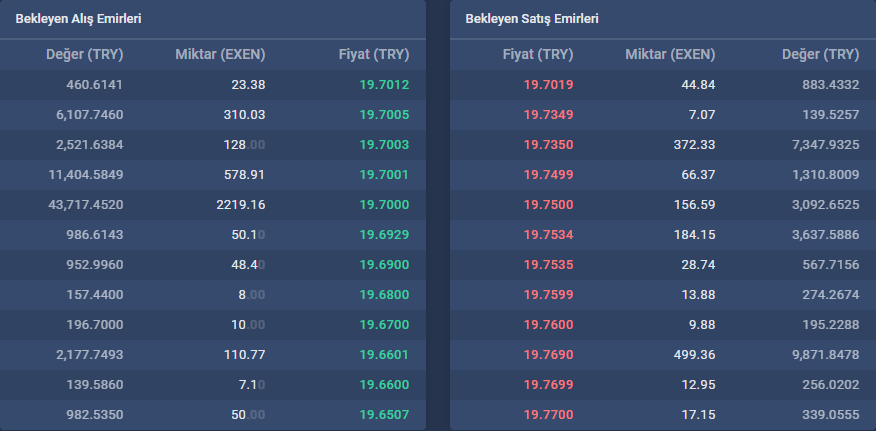Choose sell price 19.7699
This screenshot has width=876, height=431.
tap(549, 385)
